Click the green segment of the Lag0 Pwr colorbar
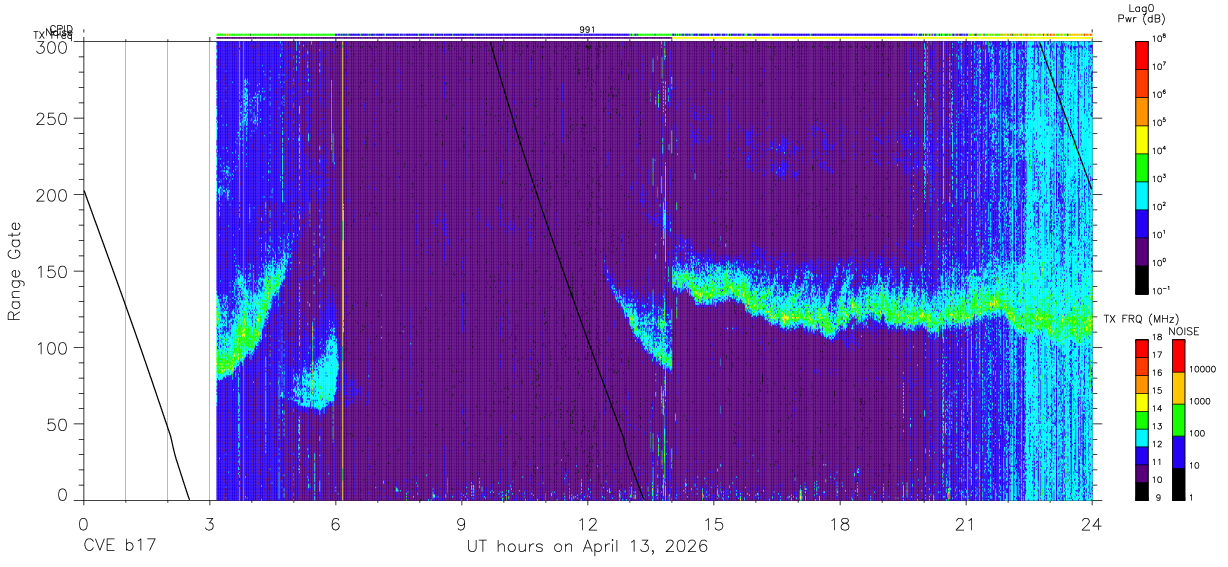 (x=1142, y=167)
